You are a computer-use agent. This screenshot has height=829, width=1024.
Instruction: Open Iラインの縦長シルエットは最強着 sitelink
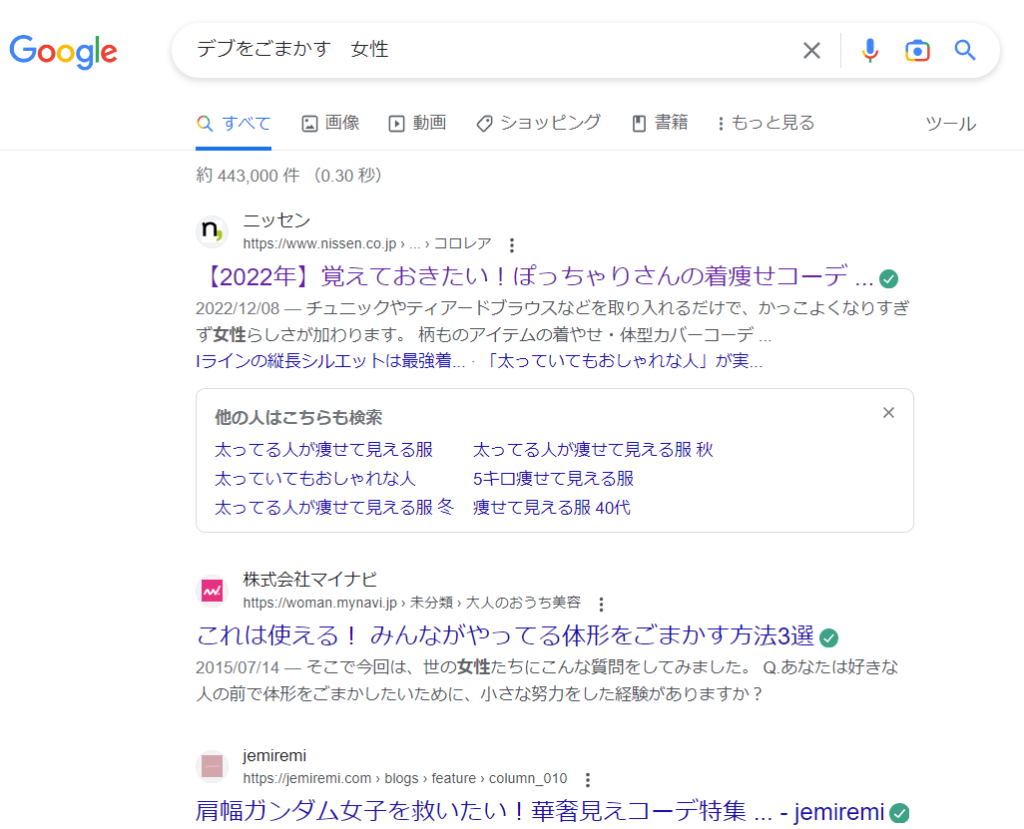tap(330, 361)
